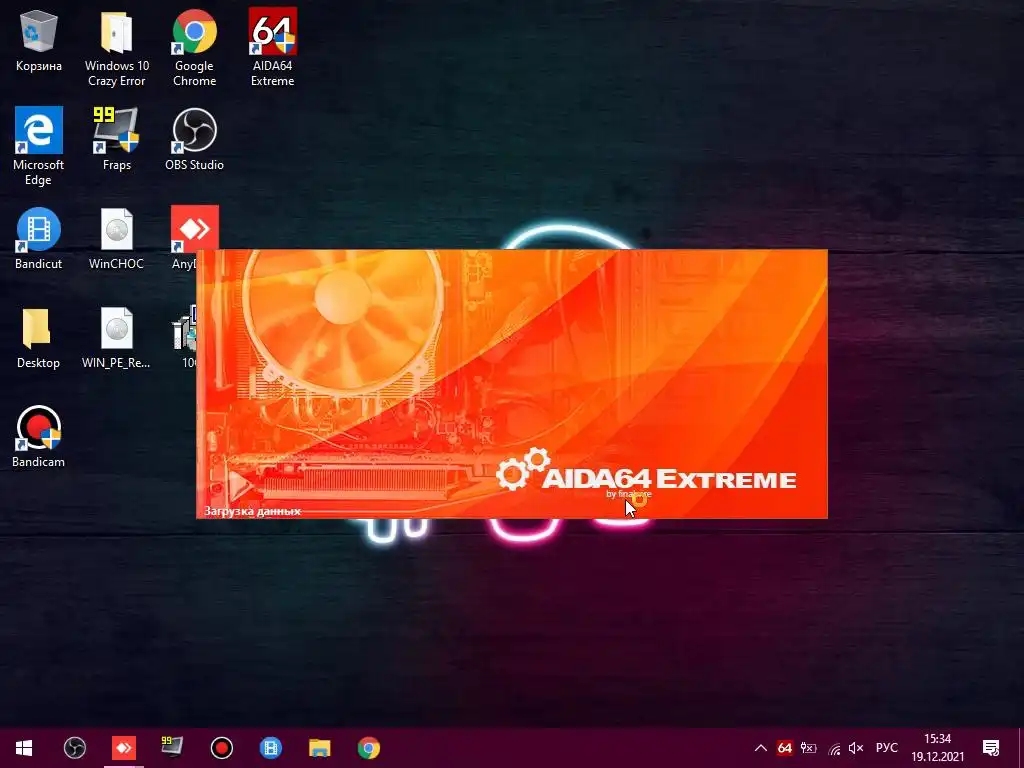Select the WIN_PE_Re... file icon

pos(116,337)
